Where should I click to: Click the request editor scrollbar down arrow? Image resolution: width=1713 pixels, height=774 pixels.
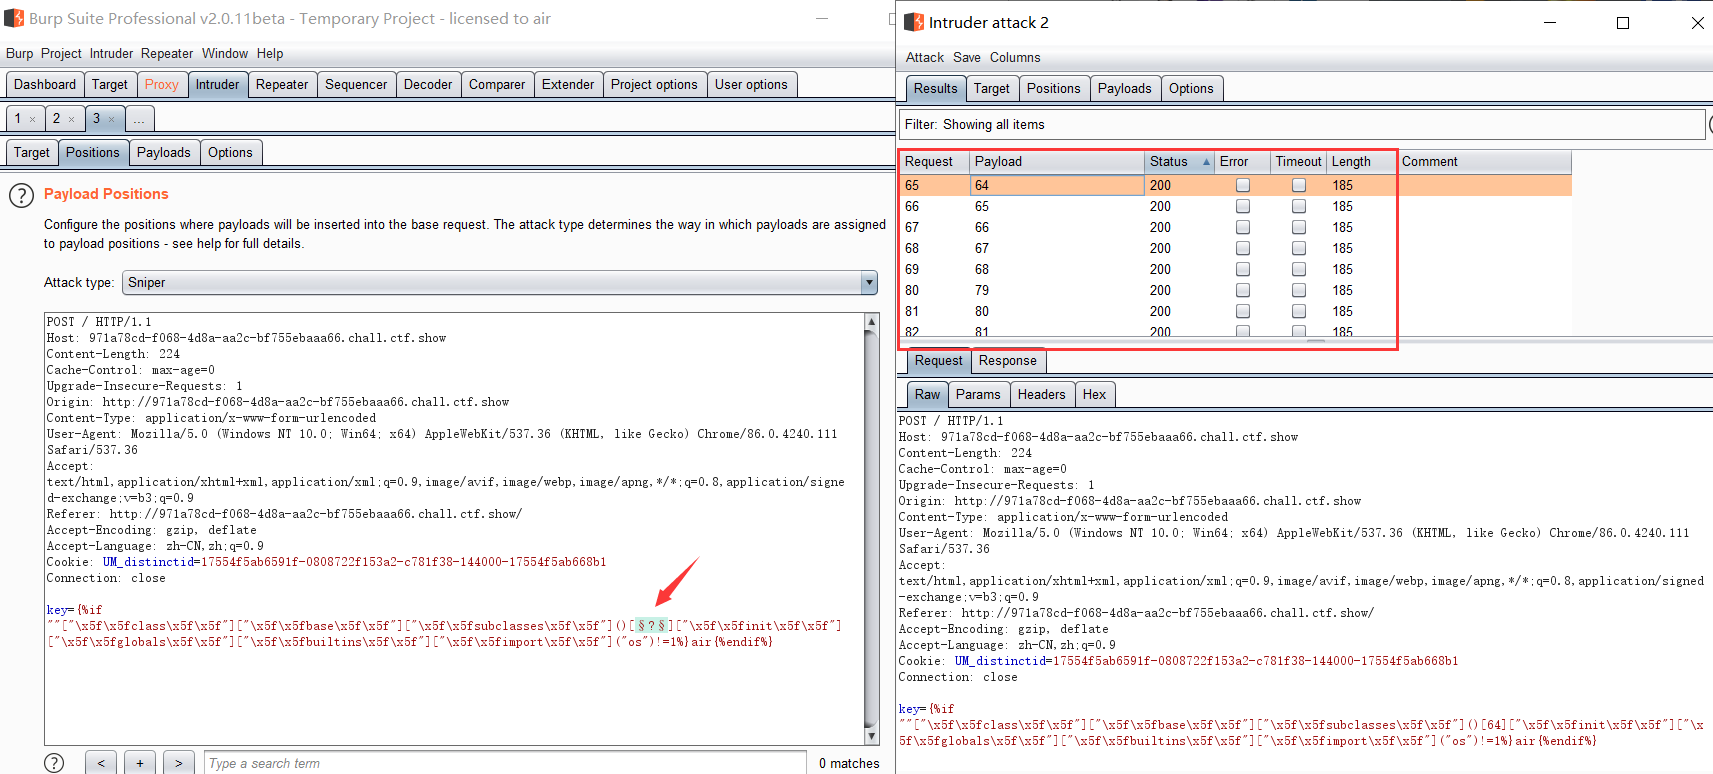click(872, 737)
